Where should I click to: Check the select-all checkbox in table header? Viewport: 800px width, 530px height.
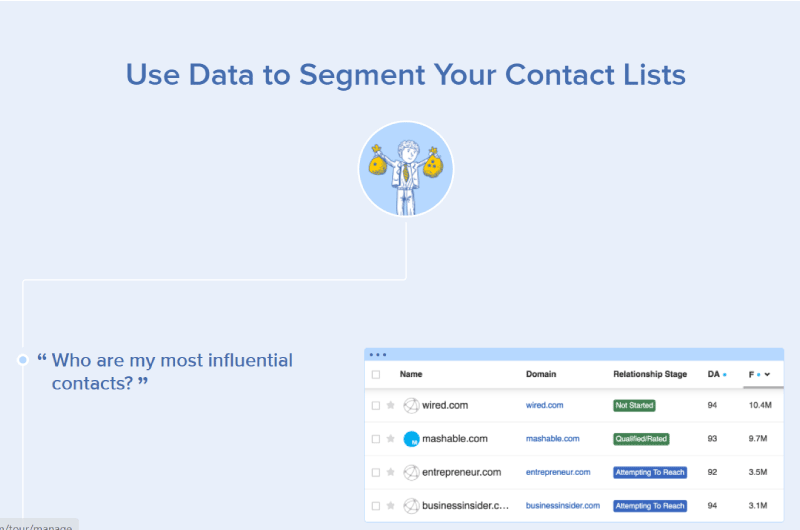(376, 374)
